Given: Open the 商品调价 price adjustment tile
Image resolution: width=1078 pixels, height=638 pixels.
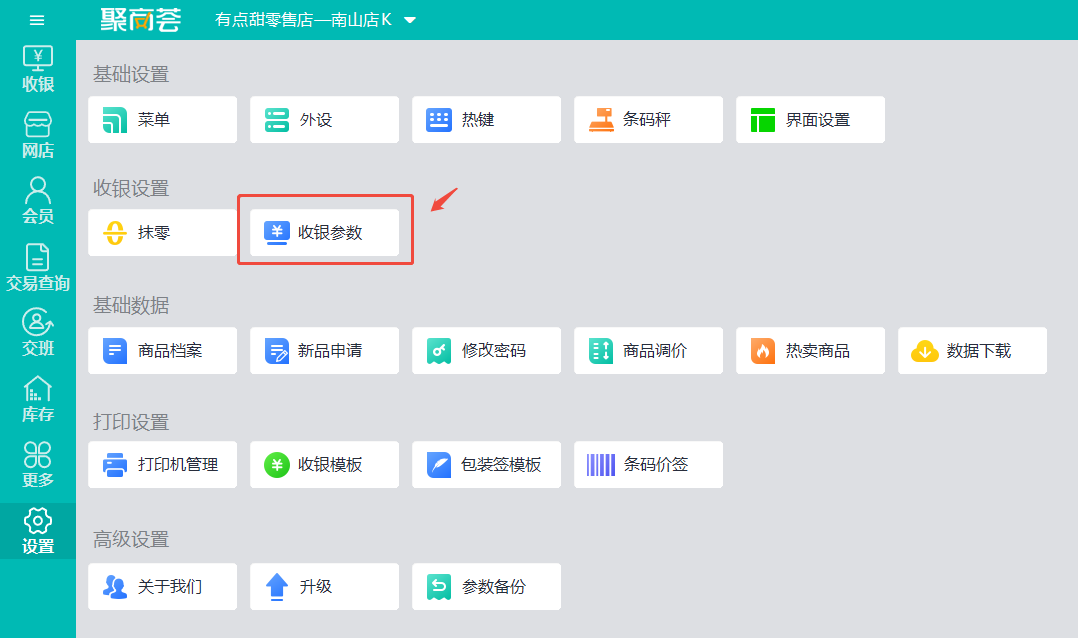Looking at the screenshot, I should [648, 351].
